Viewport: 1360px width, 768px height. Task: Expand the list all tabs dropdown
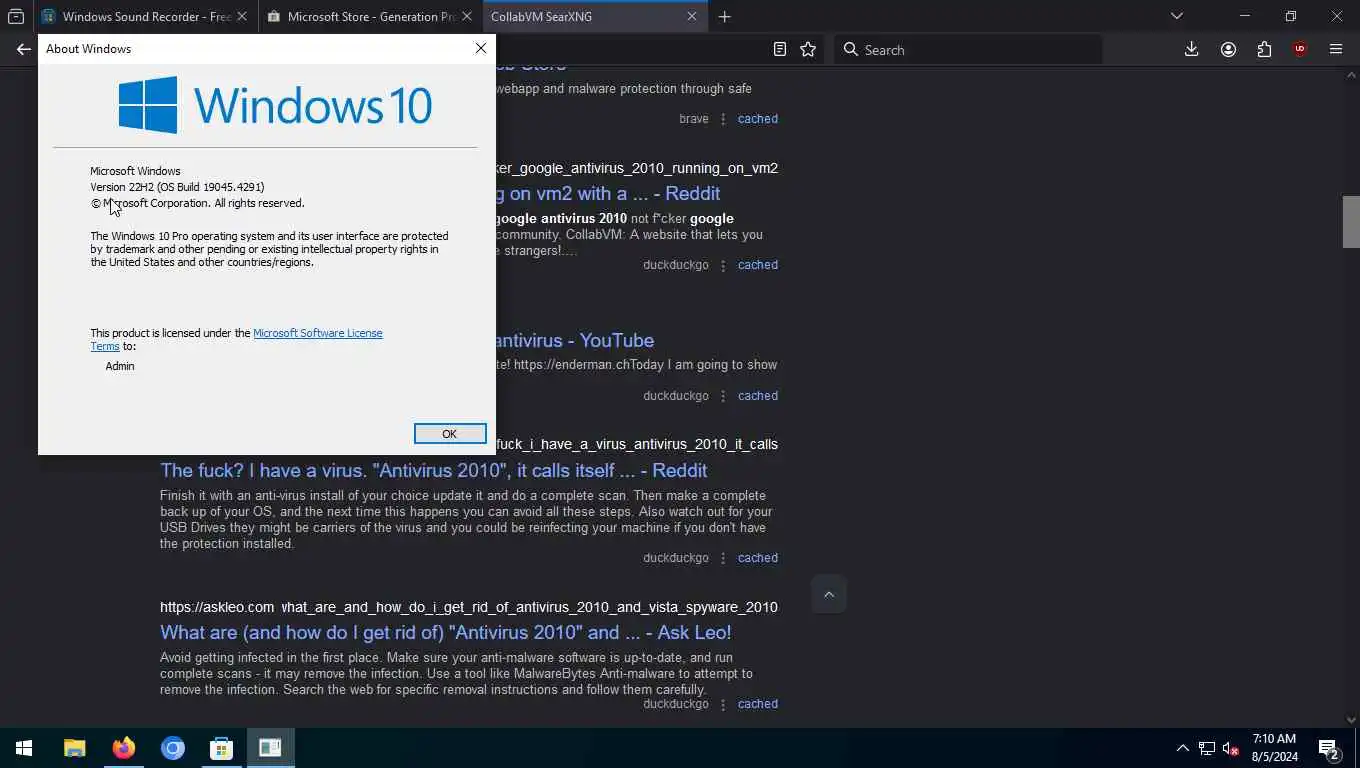1177,16
